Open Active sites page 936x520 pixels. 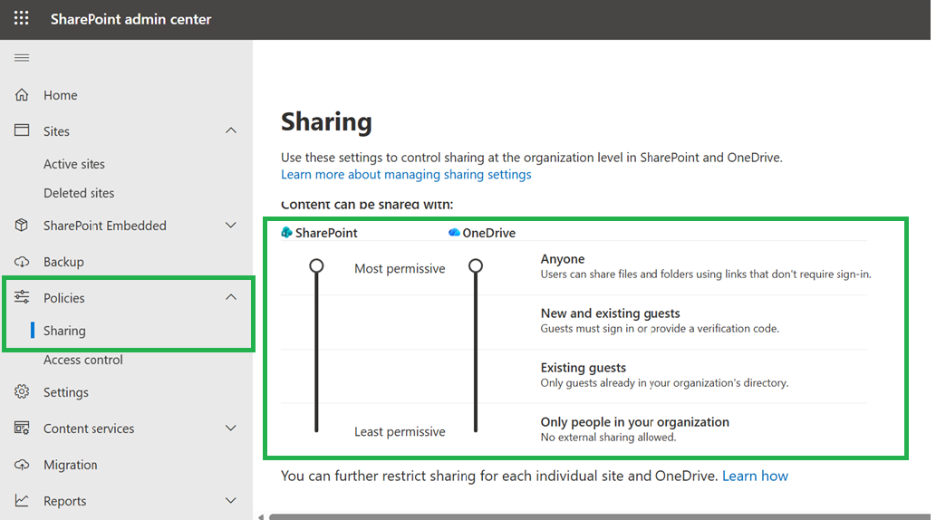click(x=74, y=164)
